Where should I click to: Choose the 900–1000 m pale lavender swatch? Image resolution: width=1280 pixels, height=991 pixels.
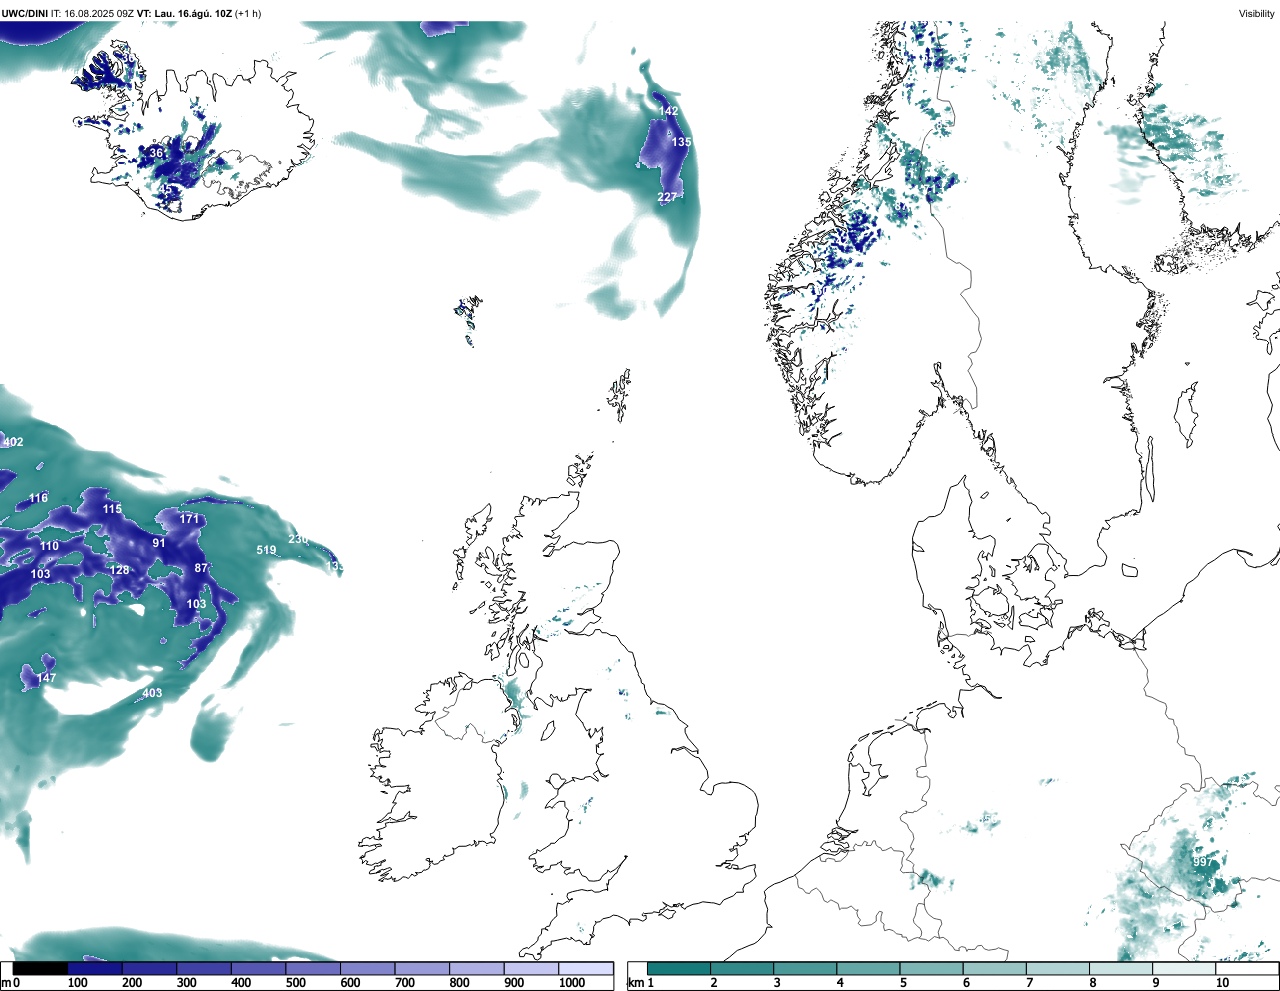pos(530,968)
